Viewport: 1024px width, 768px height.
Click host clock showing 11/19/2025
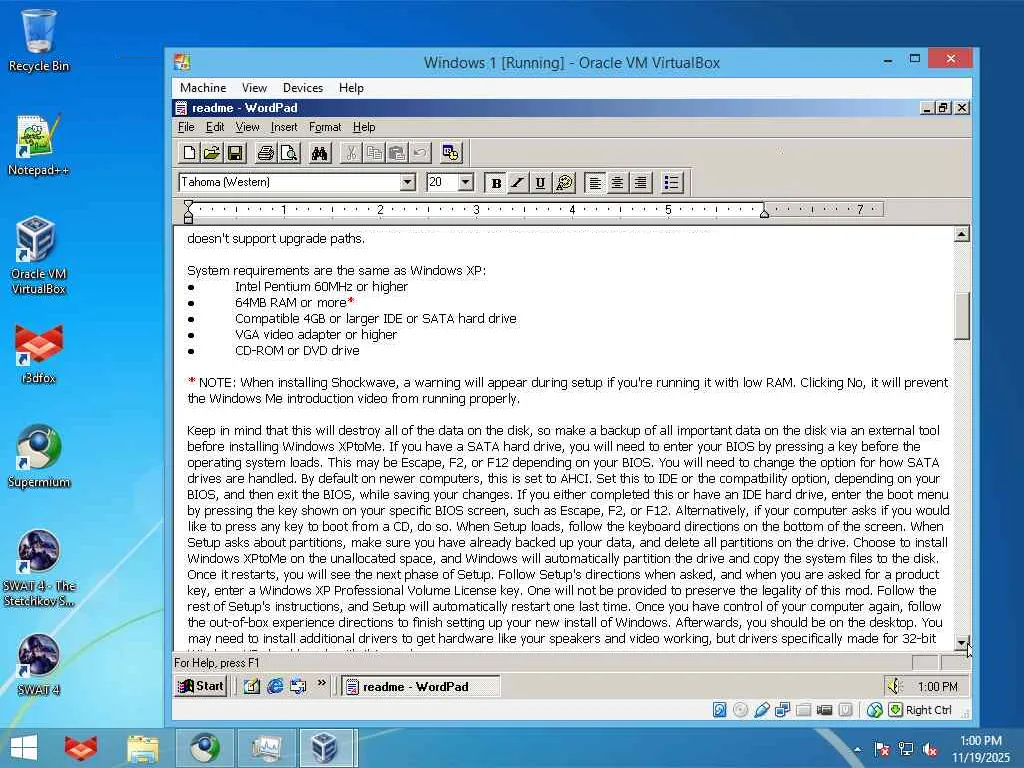pos(980,749)
